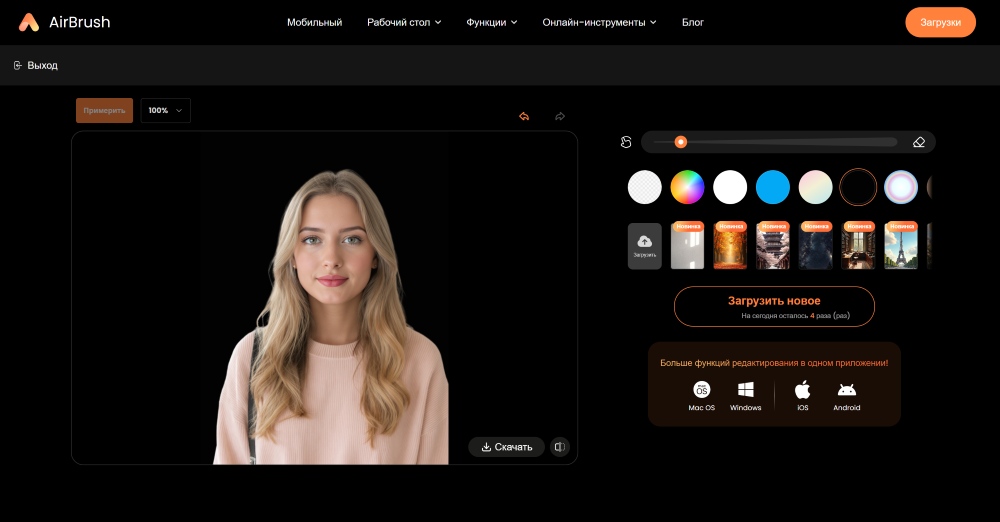Choose the purple glow ring swatch
This screenshot has height=522, width=1000.
click(901, 187)
